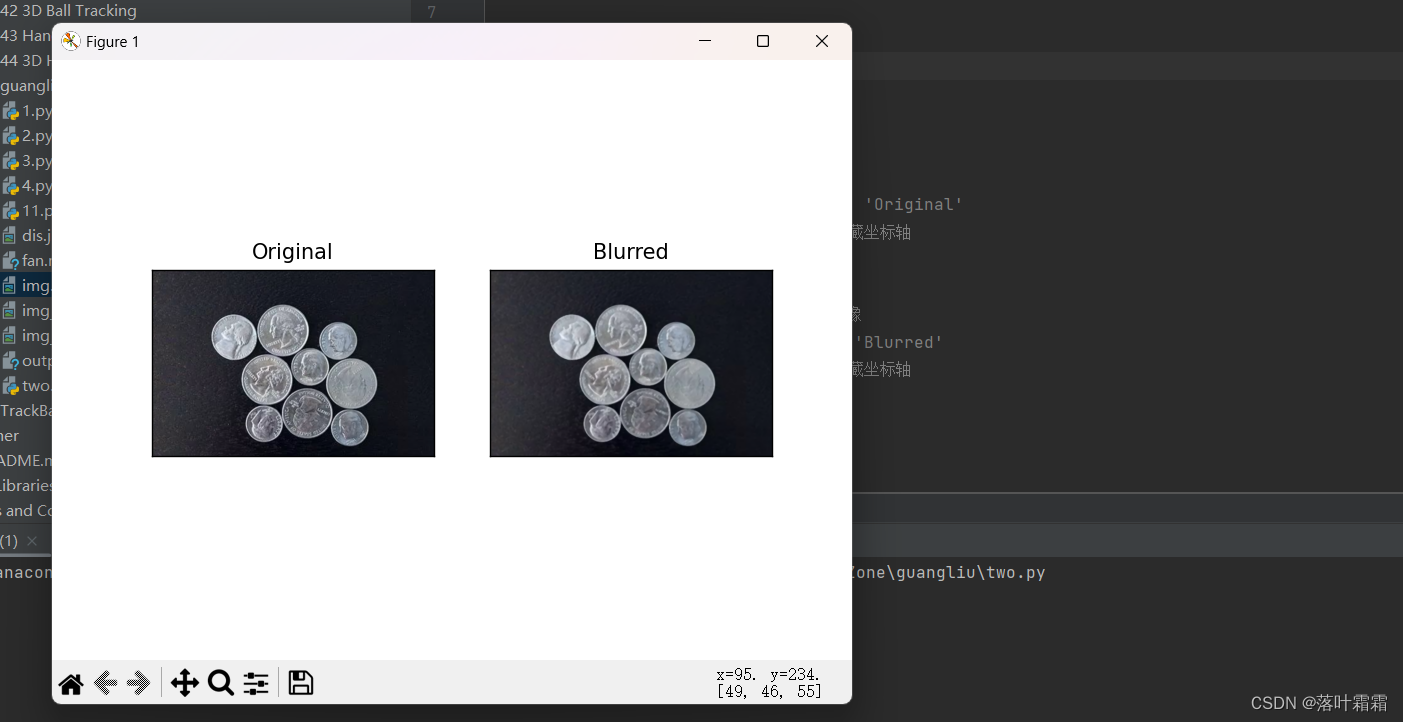Click the 'Original' subplot title

pyautogui.click(x=292, y=251)
